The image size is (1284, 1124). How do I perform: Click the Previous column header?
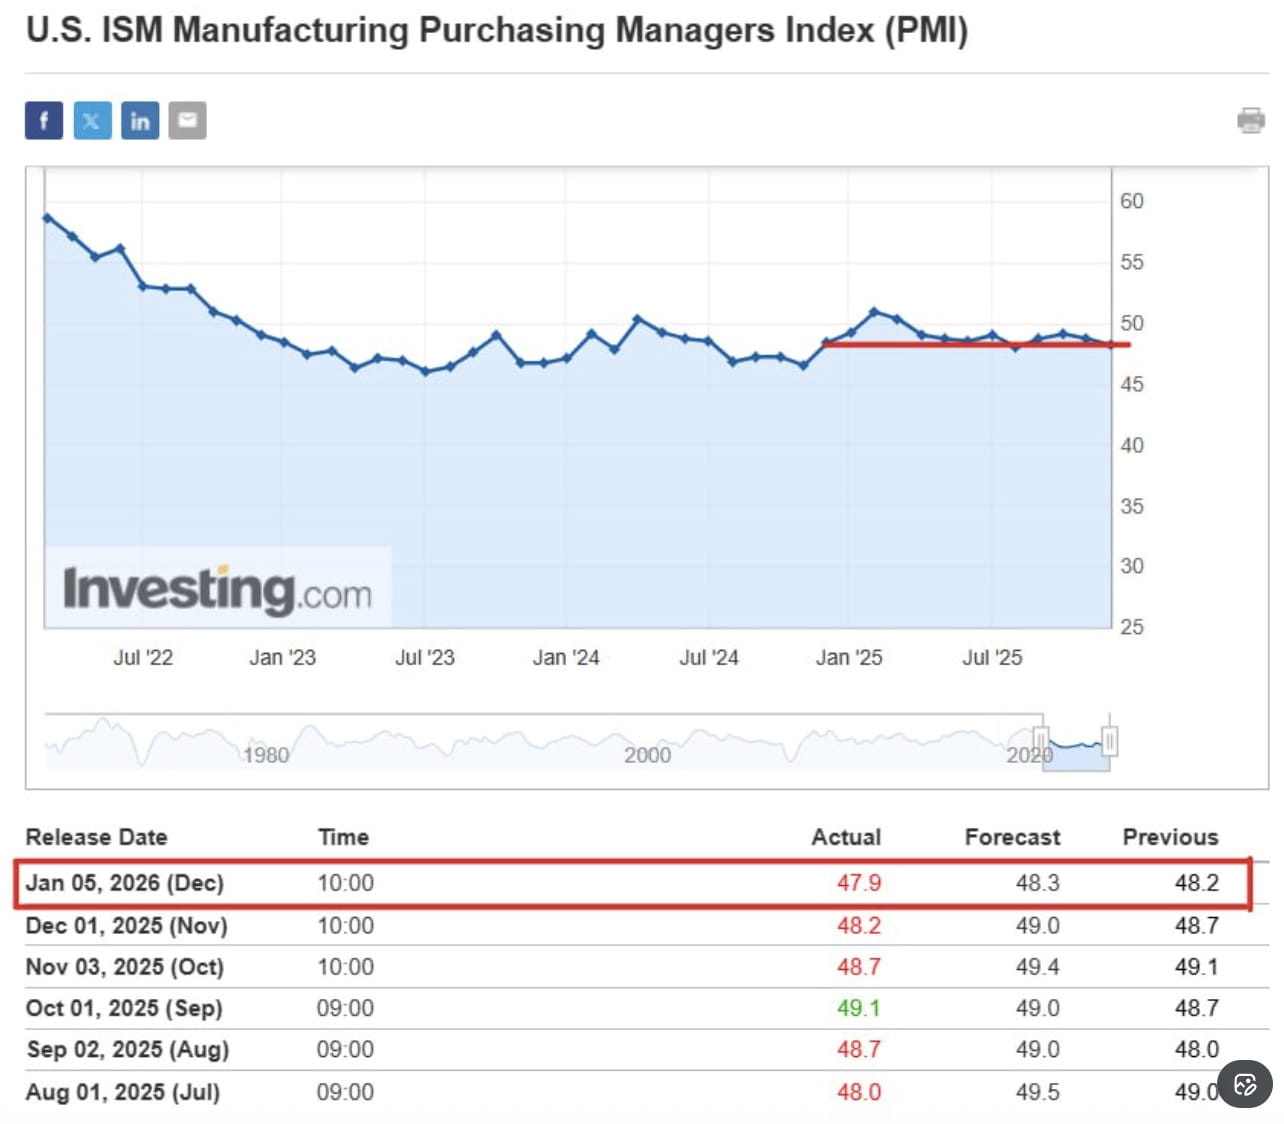click(x=1170, y=837)
